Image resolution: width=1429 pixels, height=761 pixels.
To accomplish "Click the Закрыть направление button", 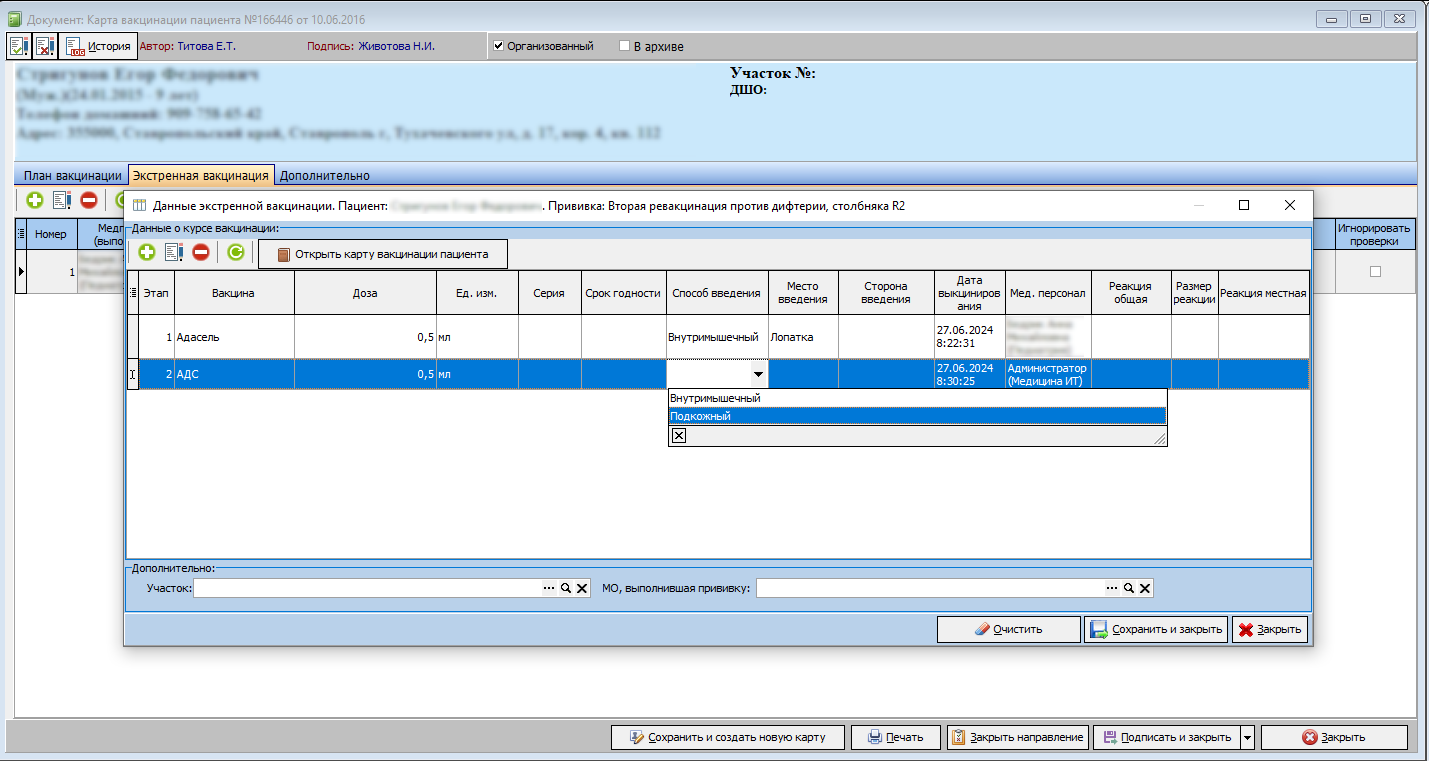I will point(1017,737).
